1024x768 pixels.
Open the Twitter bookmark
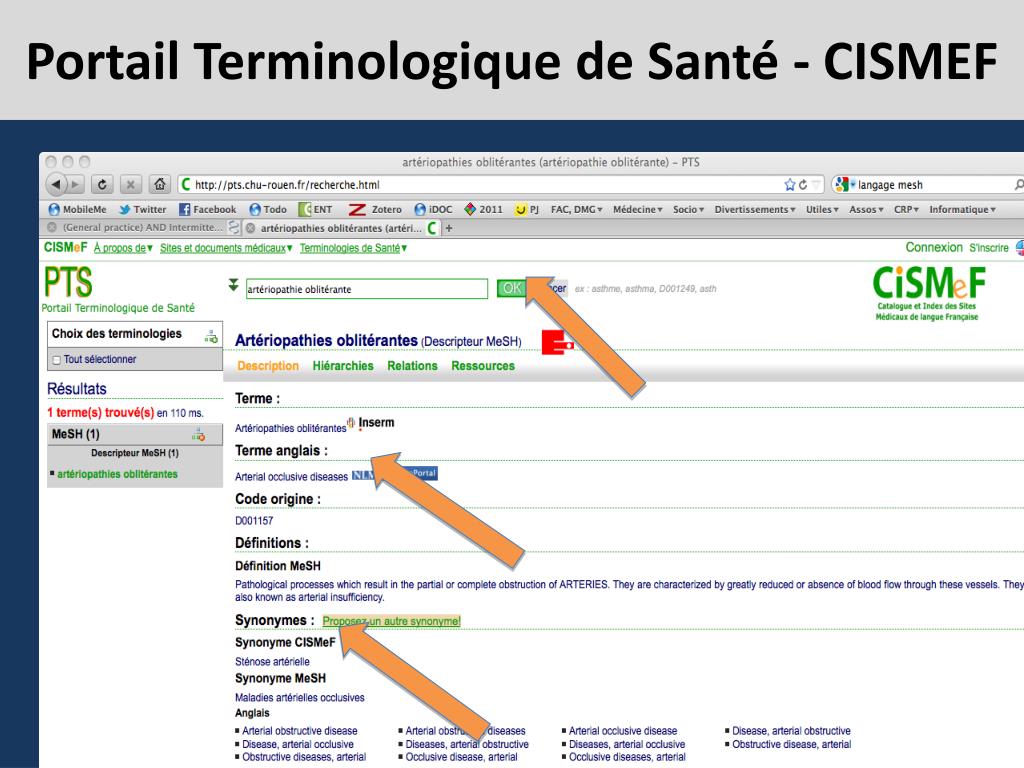(x=142, y=210)
